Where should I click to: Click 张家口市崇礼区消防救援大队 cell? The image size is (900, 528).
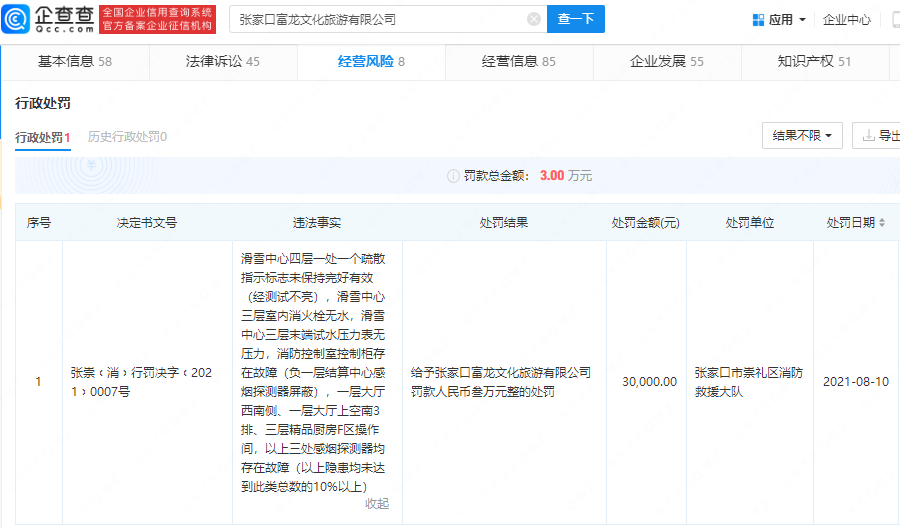tap(749, 382)
